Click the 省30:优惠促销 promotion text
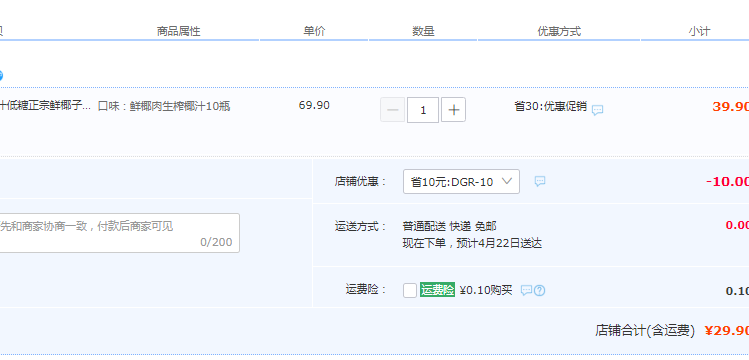 click(550, 106)
